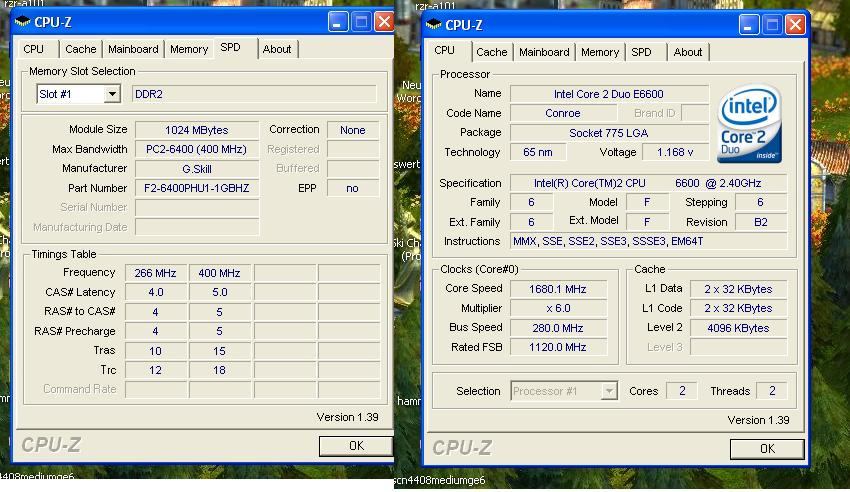The height and width of the screenshot is (492, 850).
Task: Open the About tab in the right window
Action: tap(688, 53)
